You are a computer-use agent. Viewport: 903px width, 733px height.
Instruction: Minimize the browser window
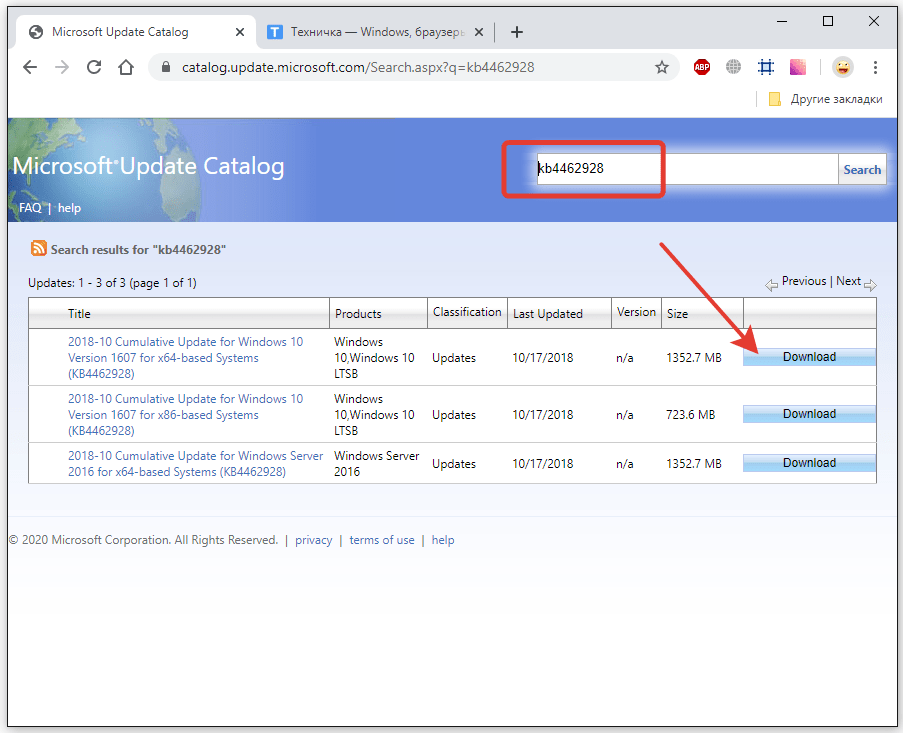[781, 21]
